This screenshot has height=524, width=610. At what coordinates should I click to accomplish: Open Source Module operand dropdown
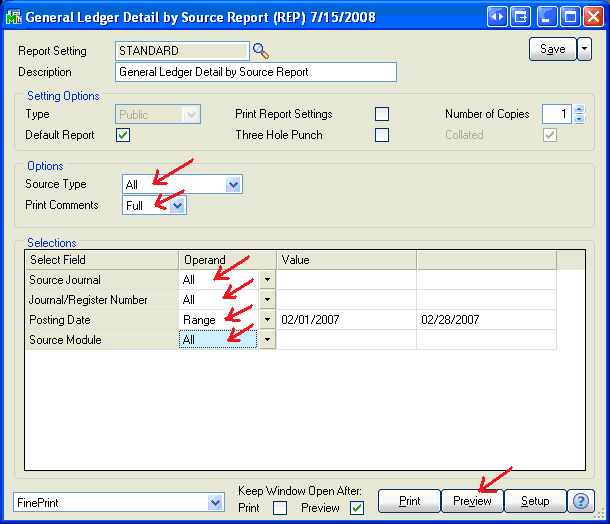(267, 340)
